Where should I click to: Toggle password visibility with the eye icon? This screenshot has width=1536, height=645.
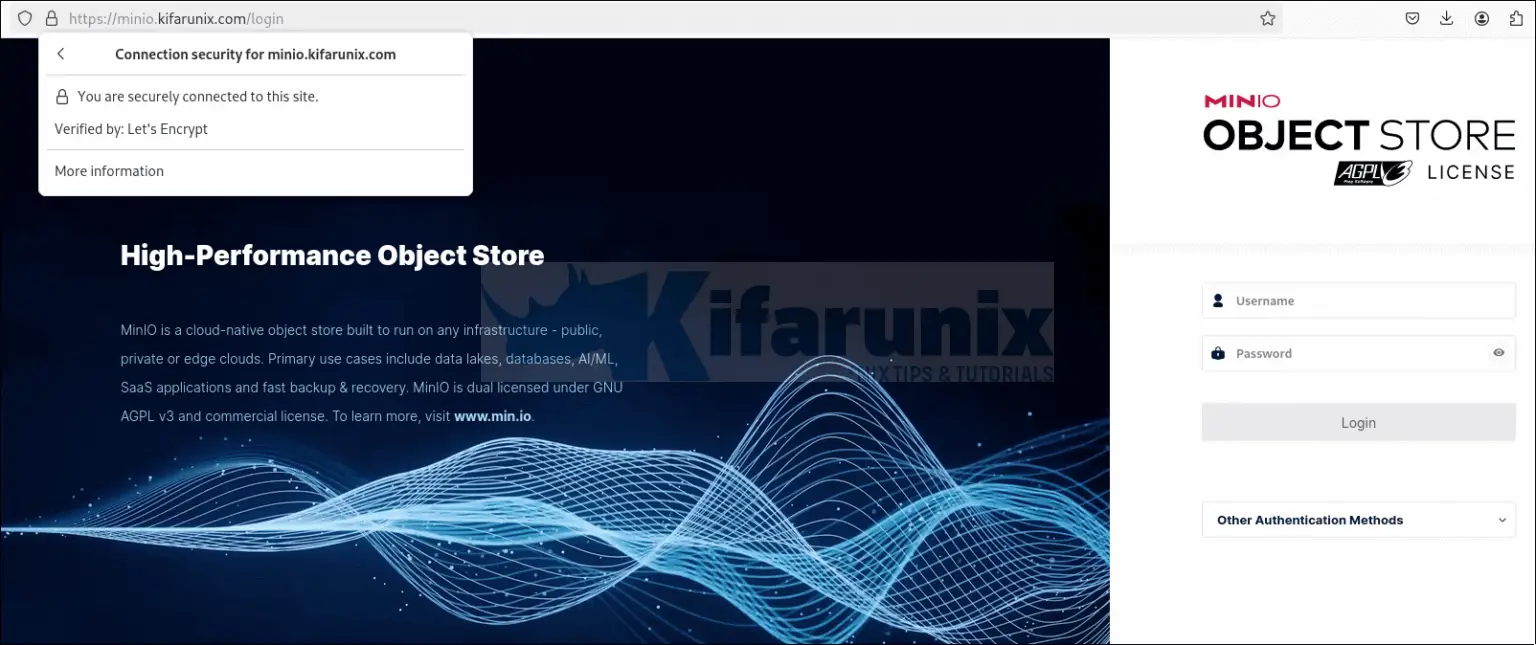1498,352
